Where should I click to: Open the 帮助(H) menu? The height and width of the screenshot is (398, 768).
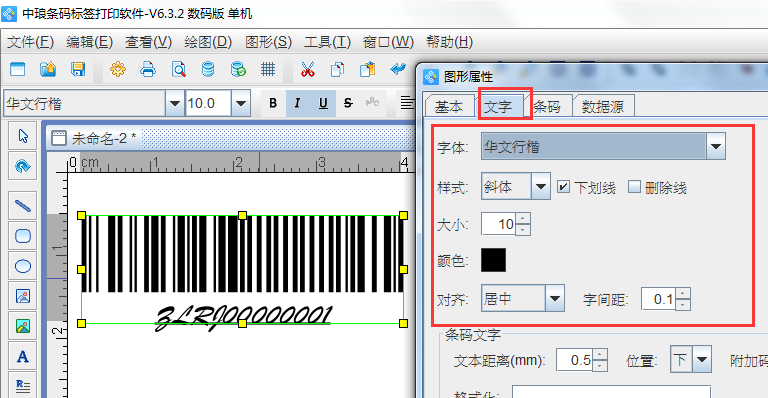(x=449, y=42)
